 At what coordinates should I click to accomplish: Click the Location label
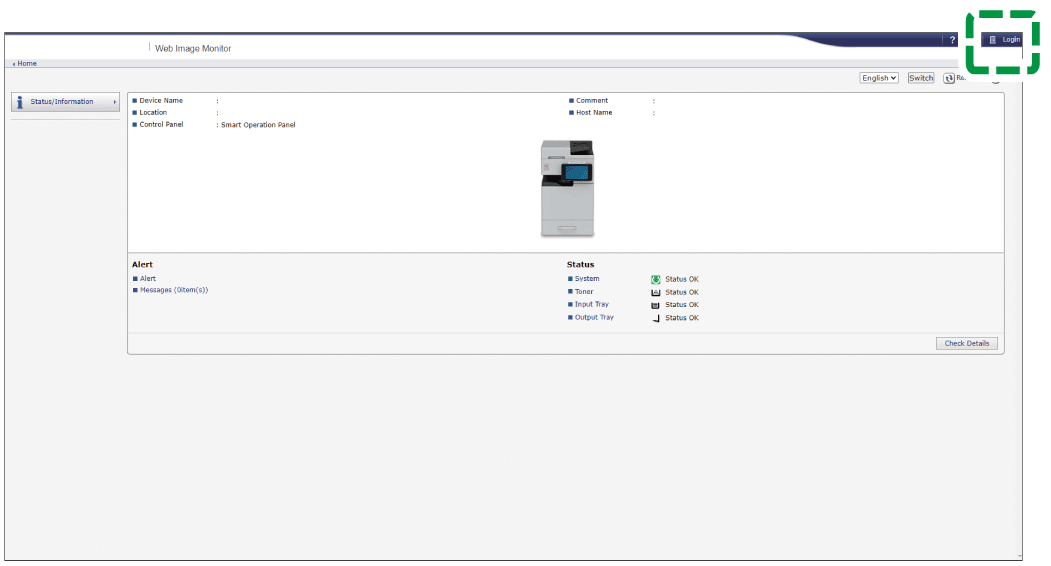pos(153,113)
